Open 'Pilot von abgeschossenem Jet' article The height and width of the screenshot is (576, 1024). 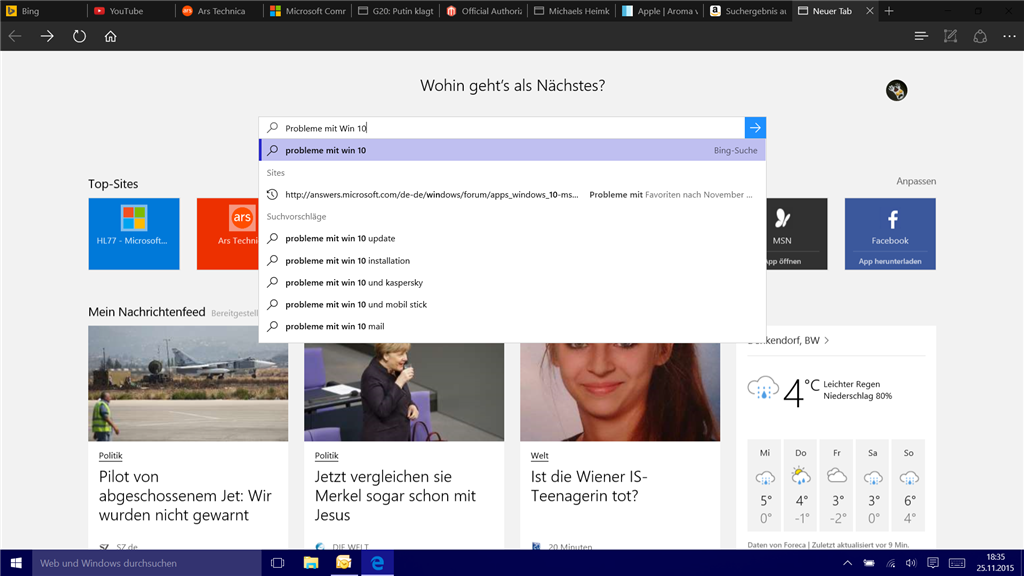pos(185,496)
